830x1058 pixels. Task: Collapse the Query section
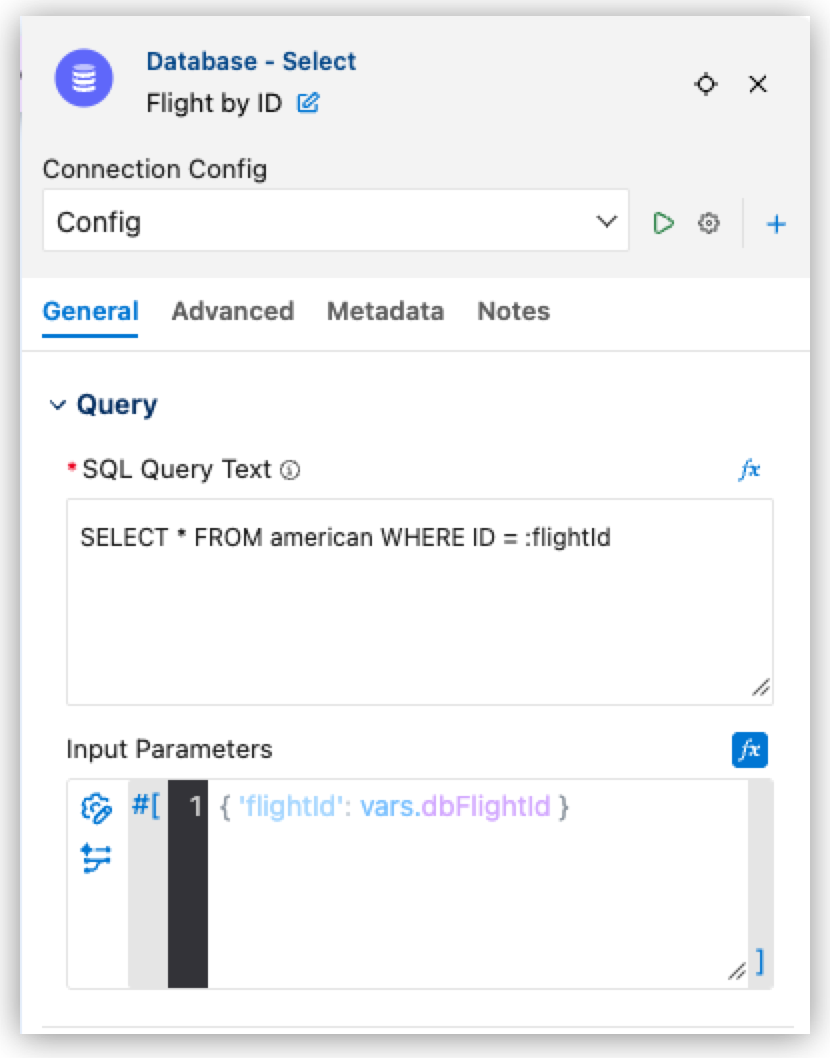pyautogui.click(x=58, y=405)
